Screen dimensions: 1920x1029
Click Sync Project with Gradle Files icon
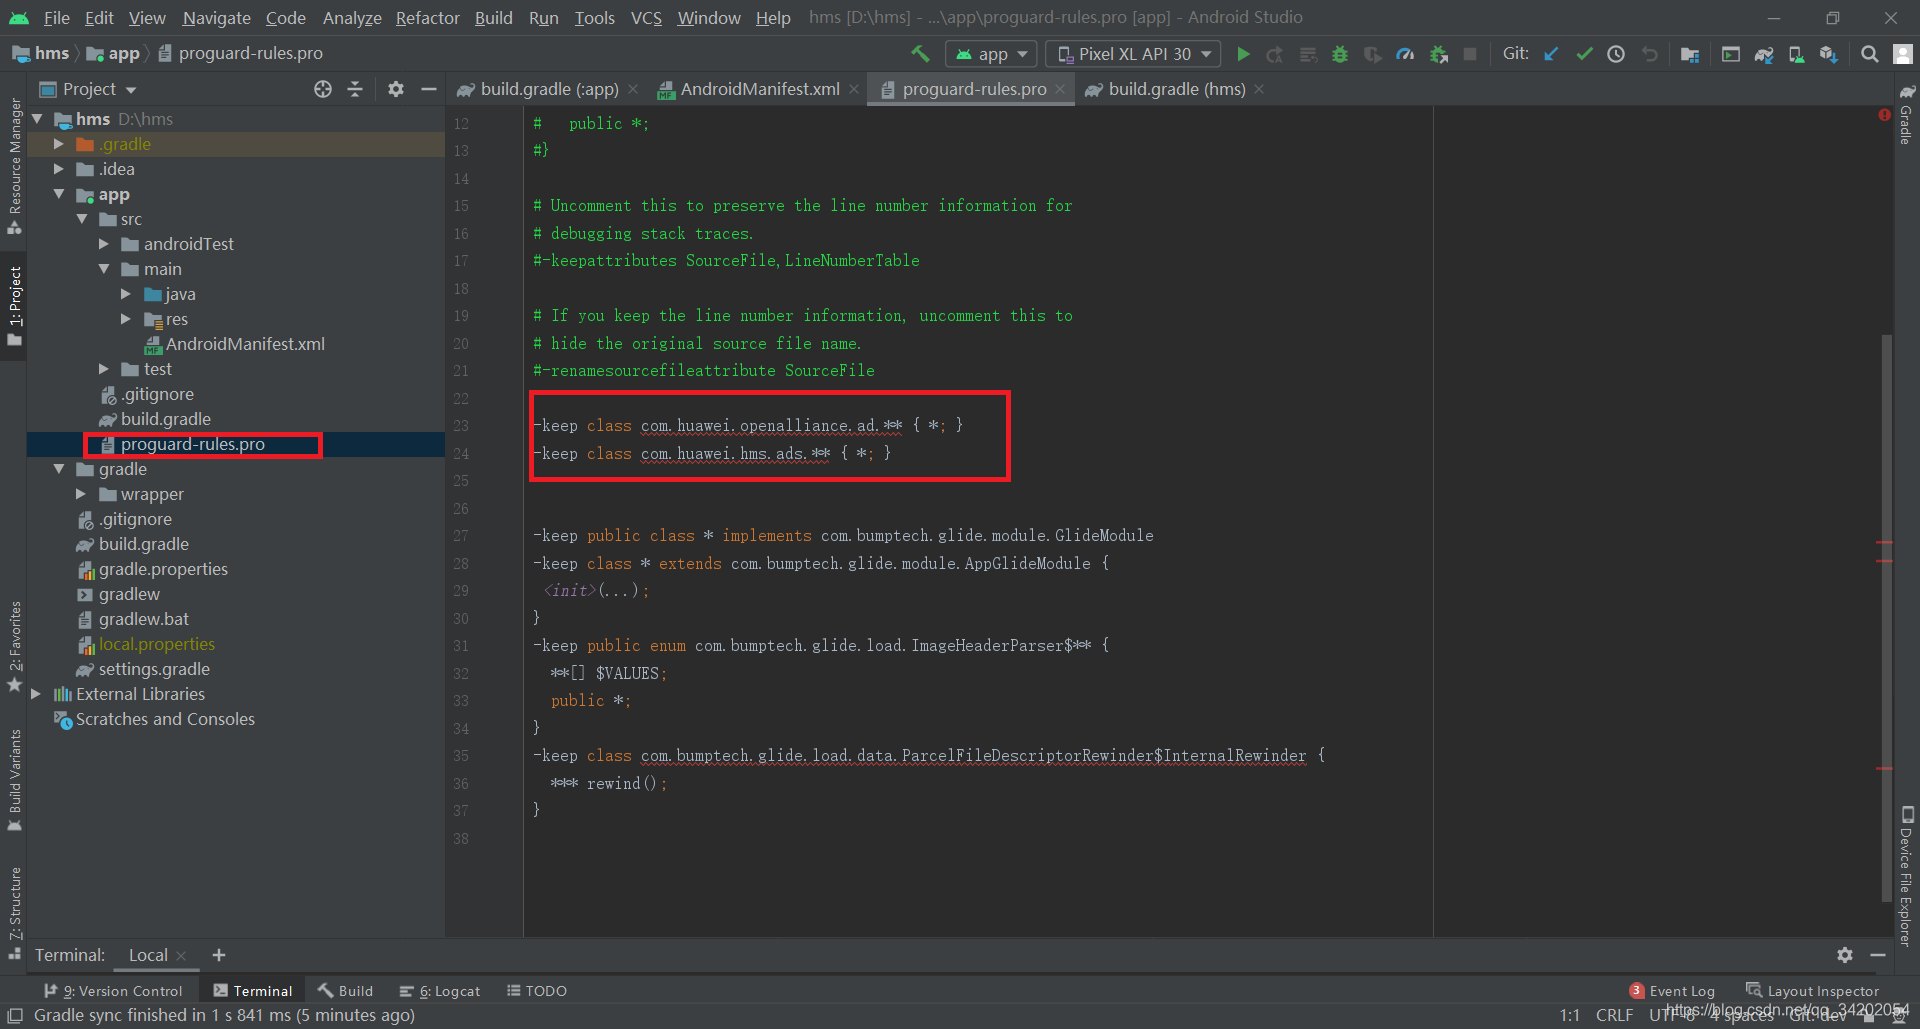pos(1764,54)
